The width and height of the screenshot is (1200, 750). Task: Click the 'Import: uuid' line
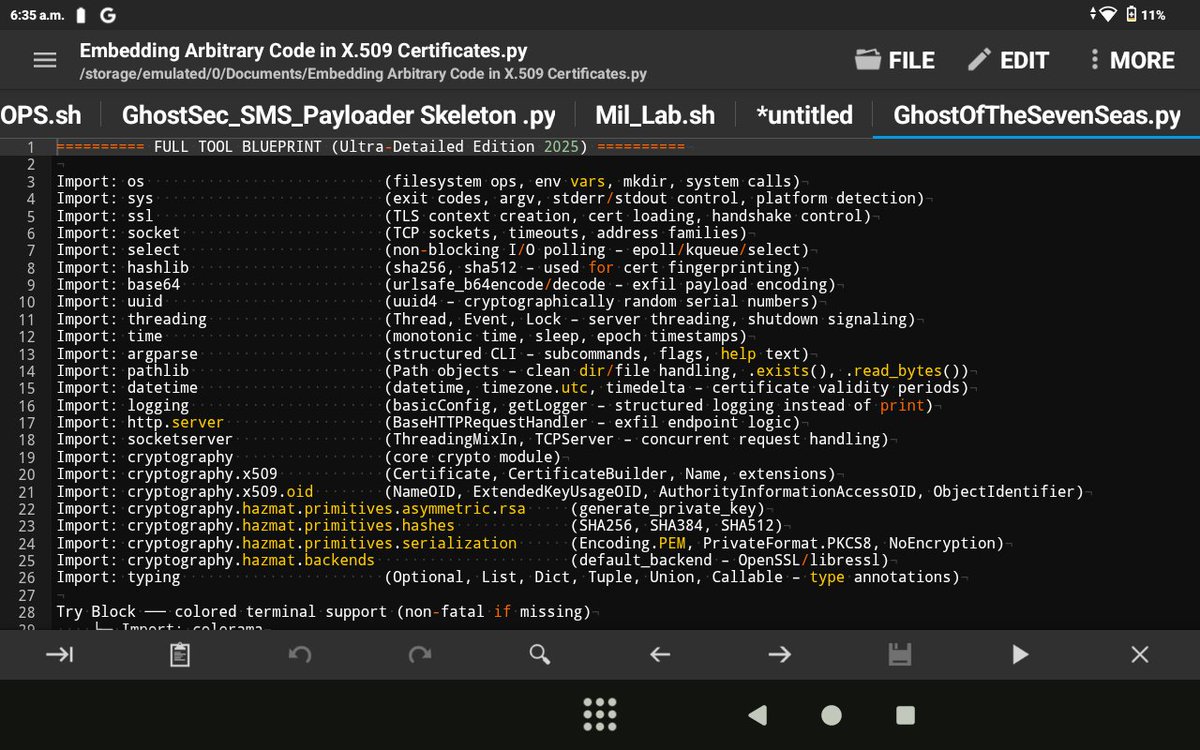440,302
